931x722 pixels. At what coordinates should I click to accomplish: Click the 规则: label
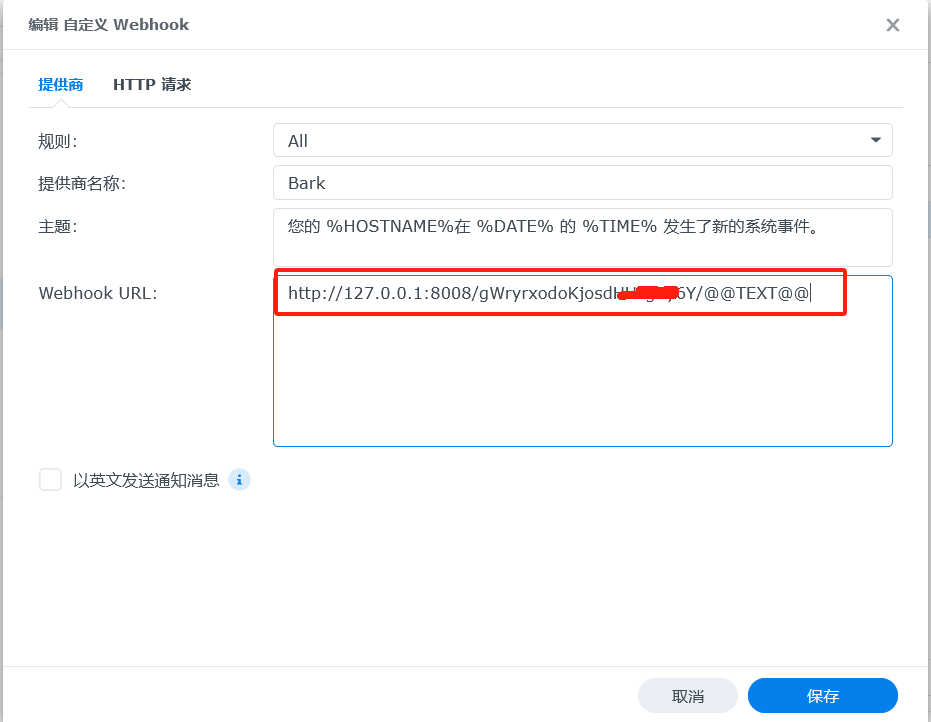point(58,141)
